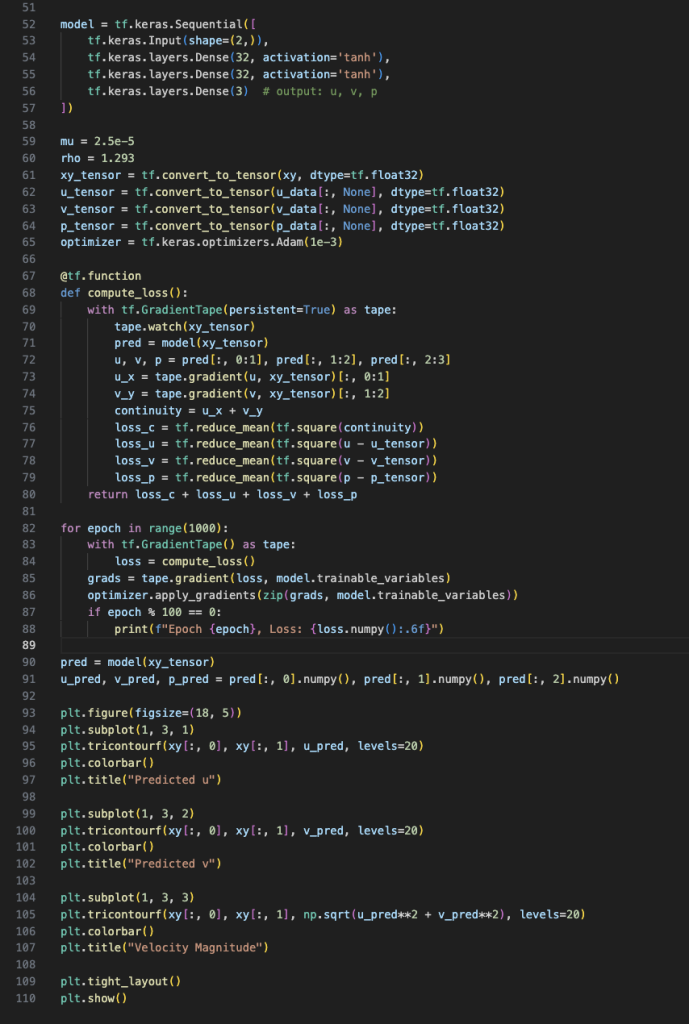Place cursor on empty line 89
This screenshot has width=689, height=1024.
(x=300, y=645)
